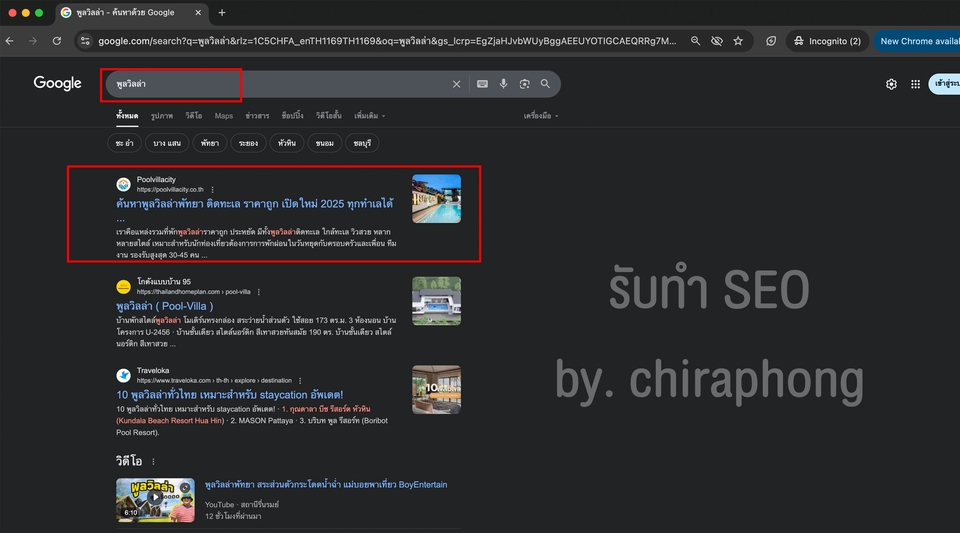Select the ชลบุรี filter chip
960x533 pixels.
pos(362,143)
